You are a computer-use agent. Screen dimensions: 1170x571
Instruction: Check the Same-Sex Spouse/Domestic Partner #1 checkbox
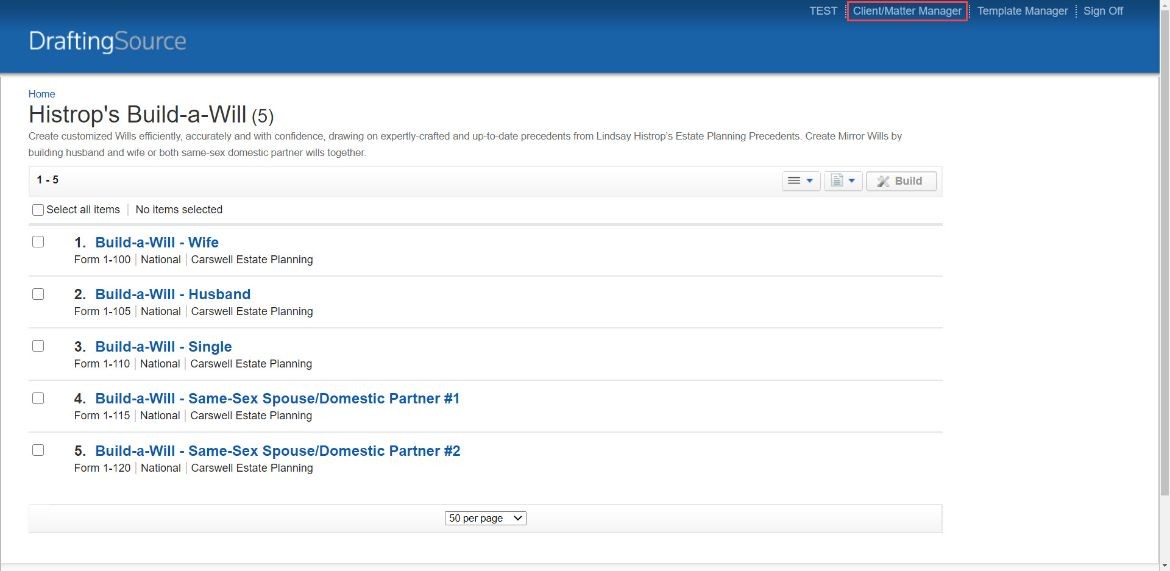pos(38,398)
